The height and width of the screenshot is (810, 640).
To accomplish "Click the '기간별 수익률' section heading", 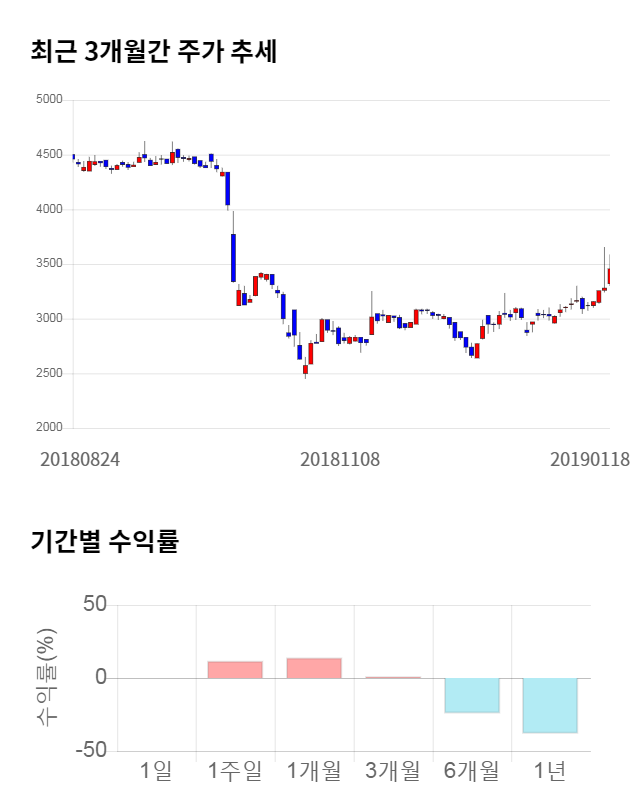I will click(x=104, y=542).
